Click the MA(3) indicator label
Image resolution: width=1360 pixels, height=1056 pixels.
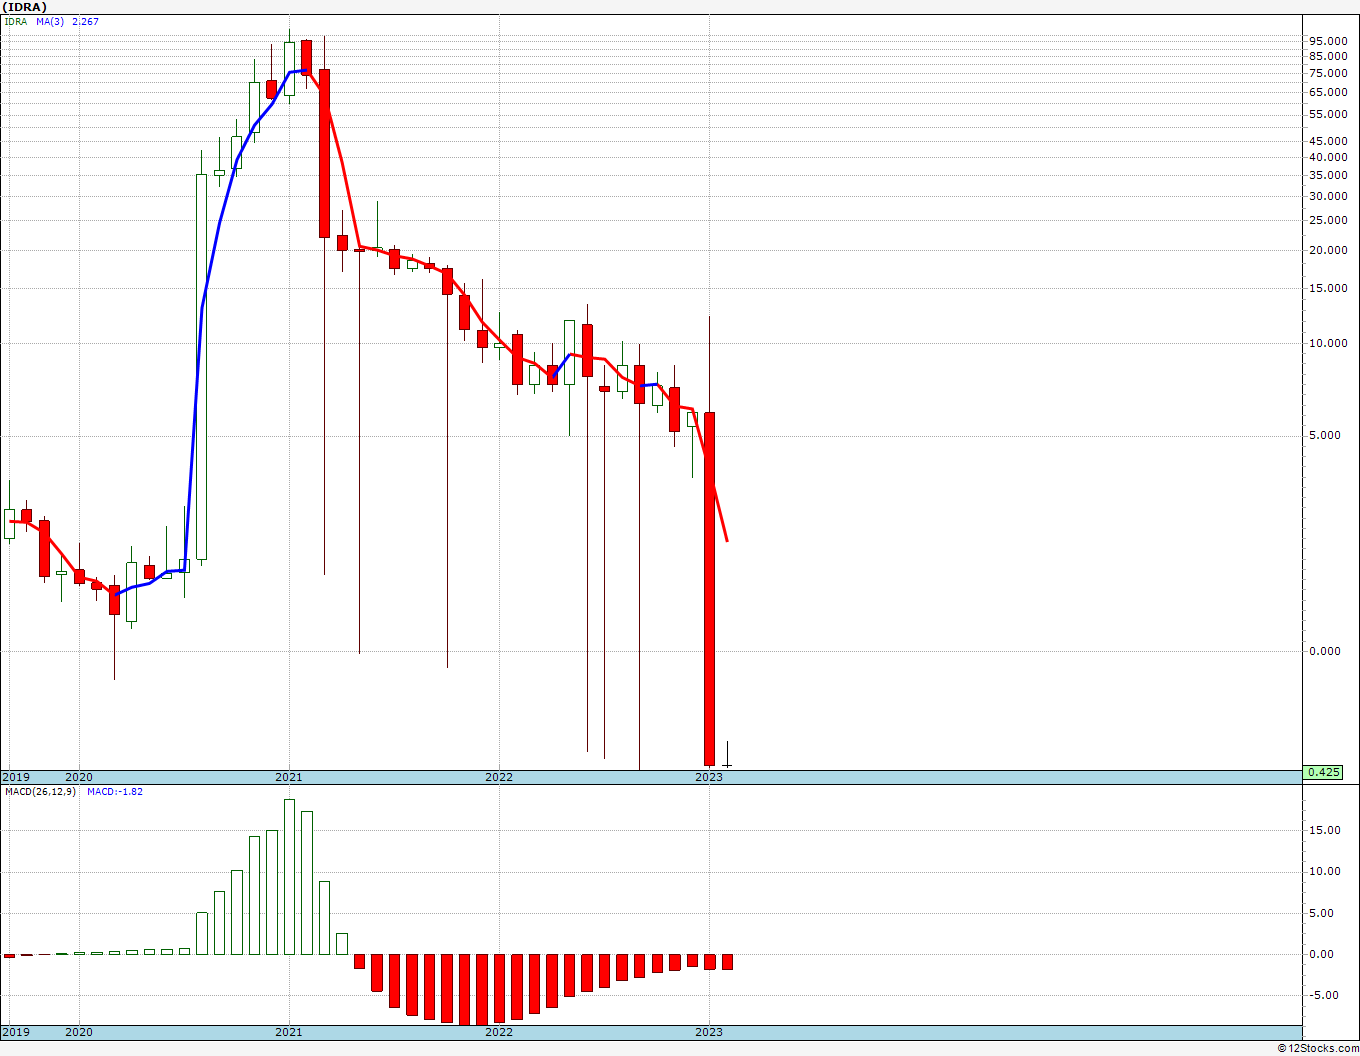(50, 22)
